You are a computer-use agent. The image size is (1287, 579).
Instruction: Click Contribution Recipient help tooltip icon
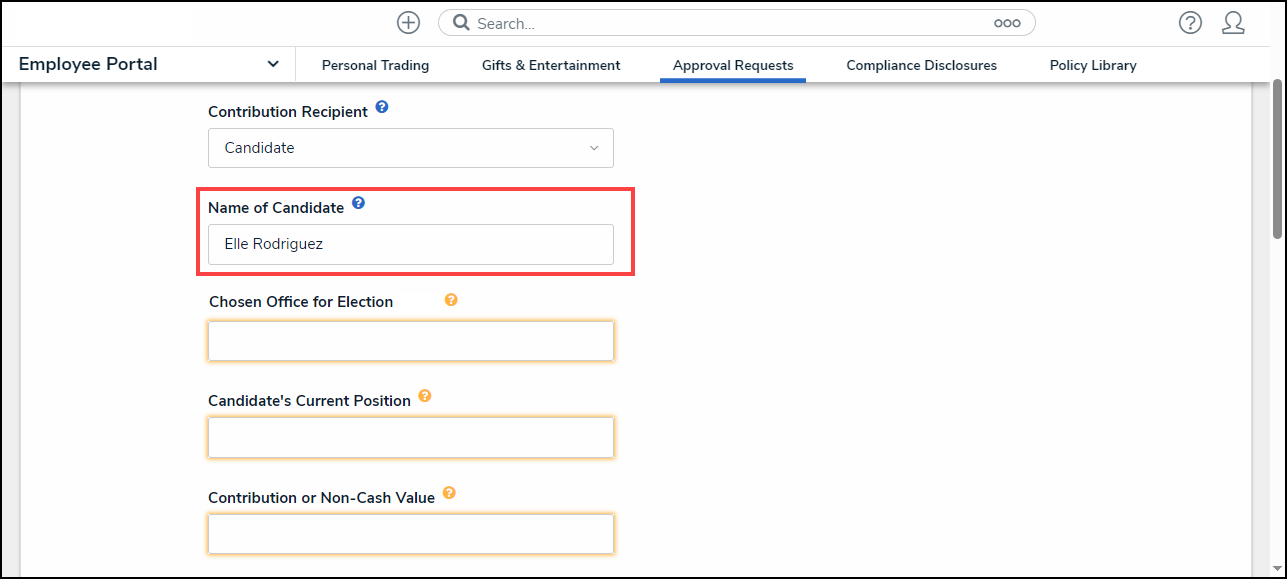(382, 107)
